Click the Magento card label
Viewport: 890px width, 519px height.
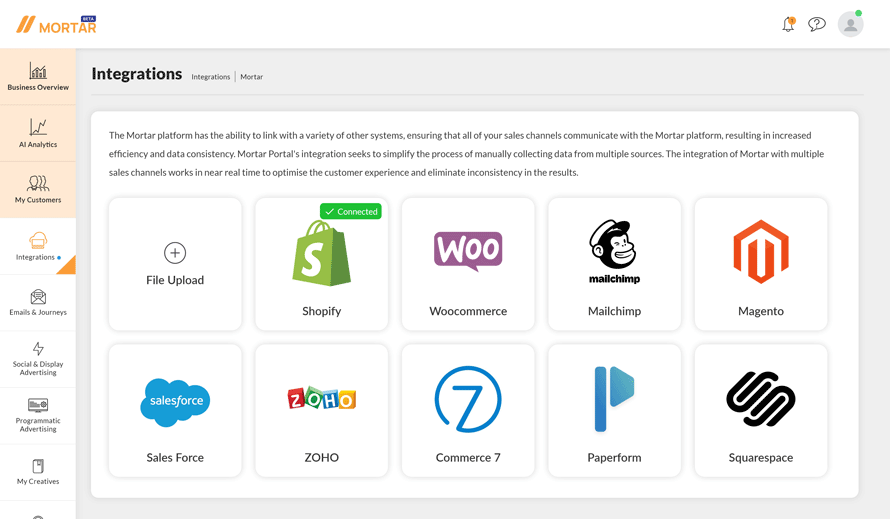tap(761, 311)
